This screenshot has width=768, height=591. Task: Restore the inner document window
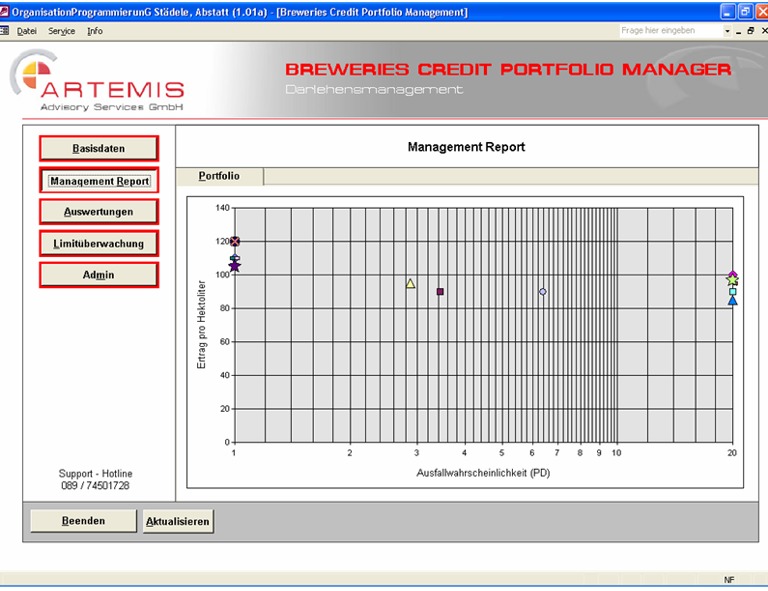tap(751, 31)
